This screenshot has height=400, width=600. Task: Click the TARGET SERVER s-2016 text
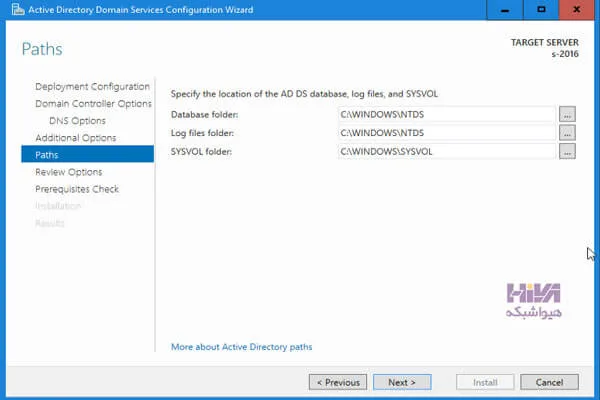tap(545, 48)
